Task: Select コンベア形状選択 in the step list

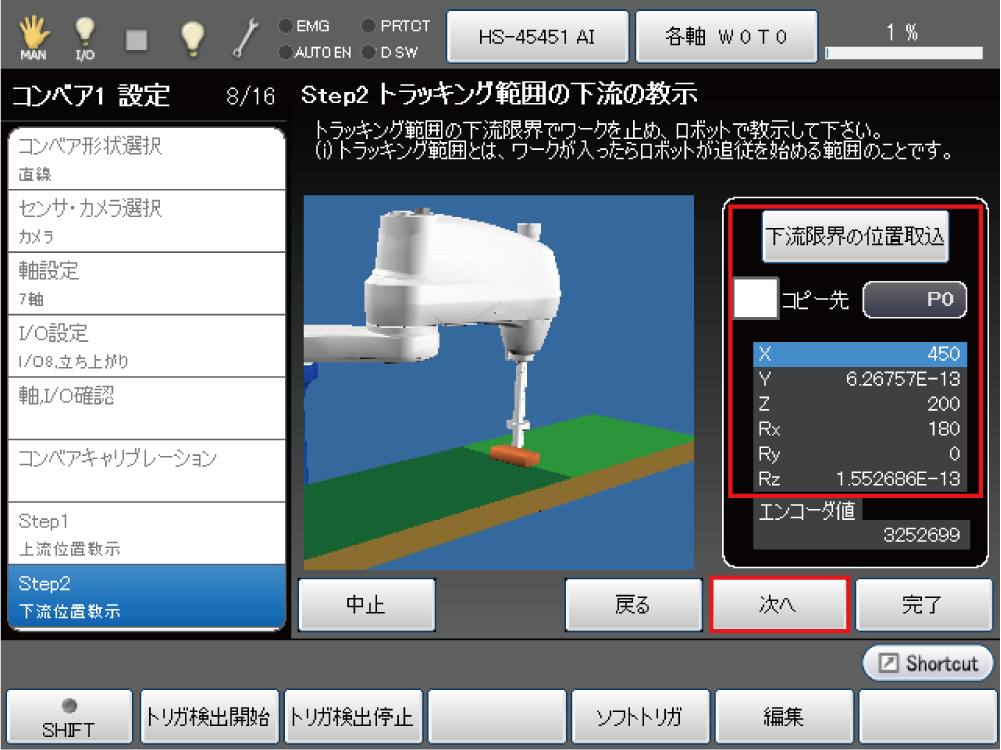Action: 147,158
